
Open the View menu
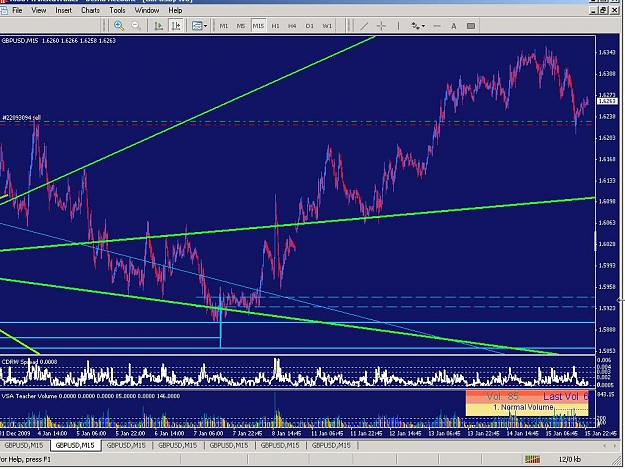tap(39, 10)
